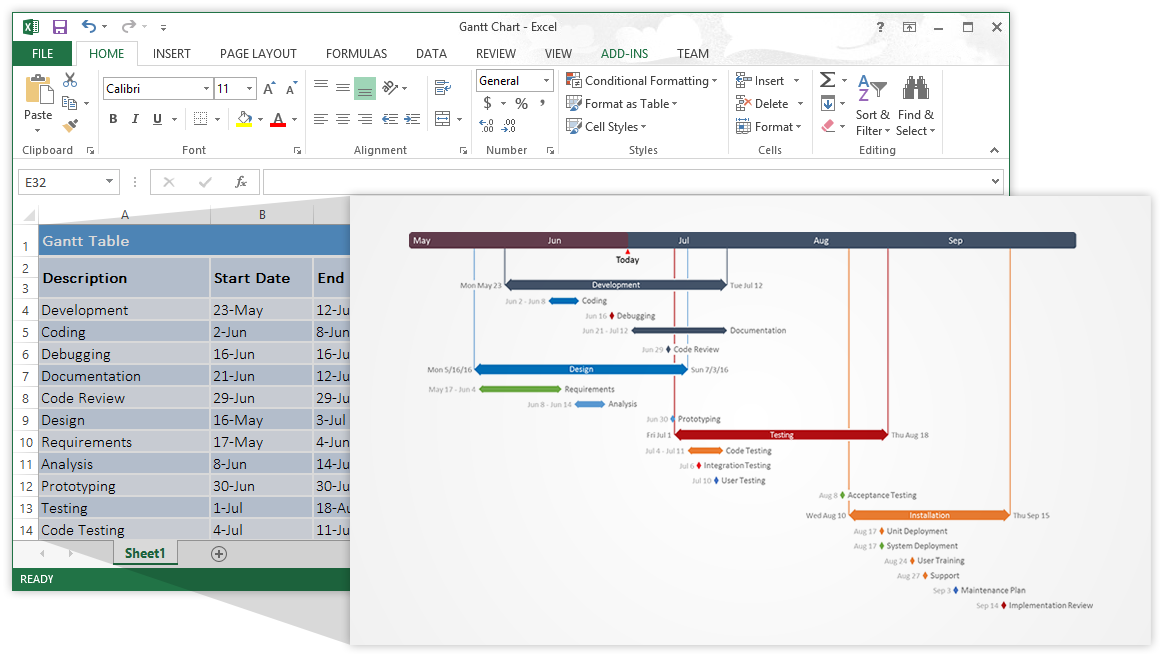Image resolution: width=1164 pixels, height=668 pixels.
Task: Click the Format Painter brush icon
Action: pyautogui.click(x=71, y=125)
